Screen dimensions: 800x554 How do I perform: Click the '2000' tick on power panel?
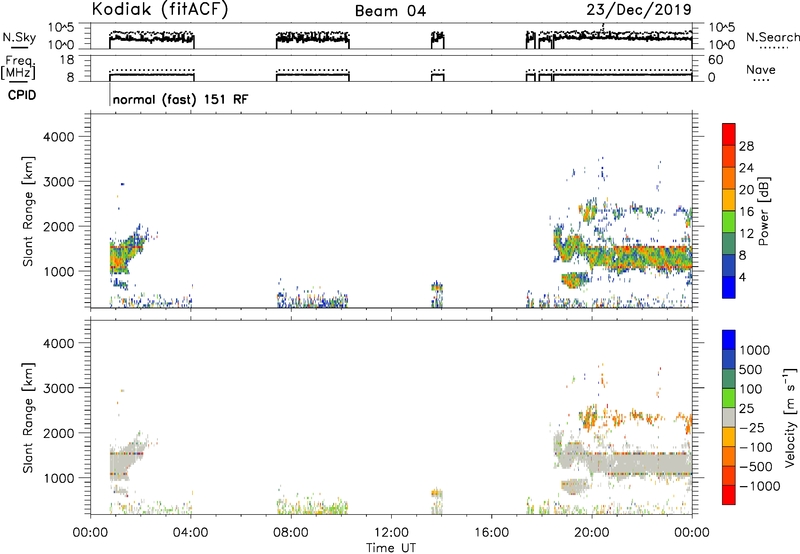[x=59, y=226]
